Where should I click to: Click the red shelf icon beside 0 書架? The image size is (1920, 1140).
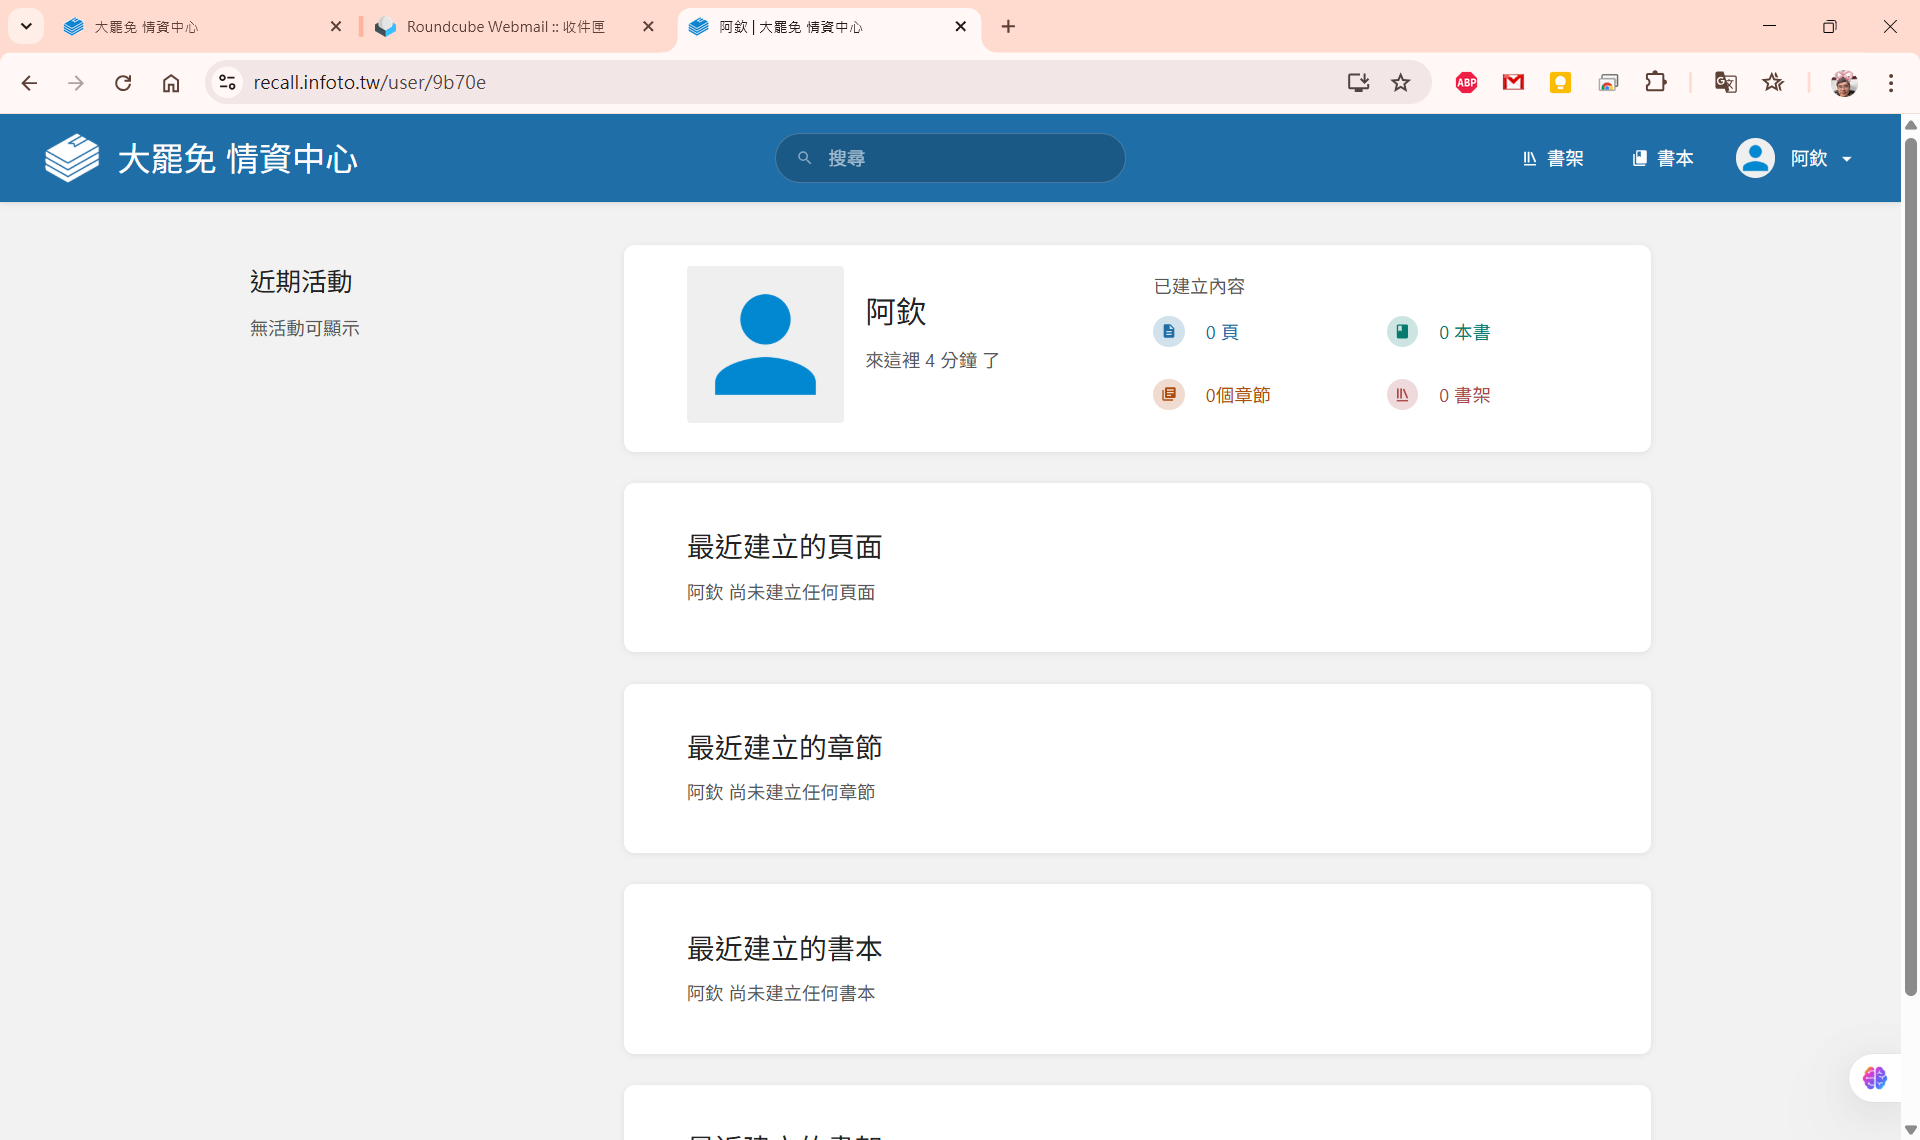(x=1402, y=395)
